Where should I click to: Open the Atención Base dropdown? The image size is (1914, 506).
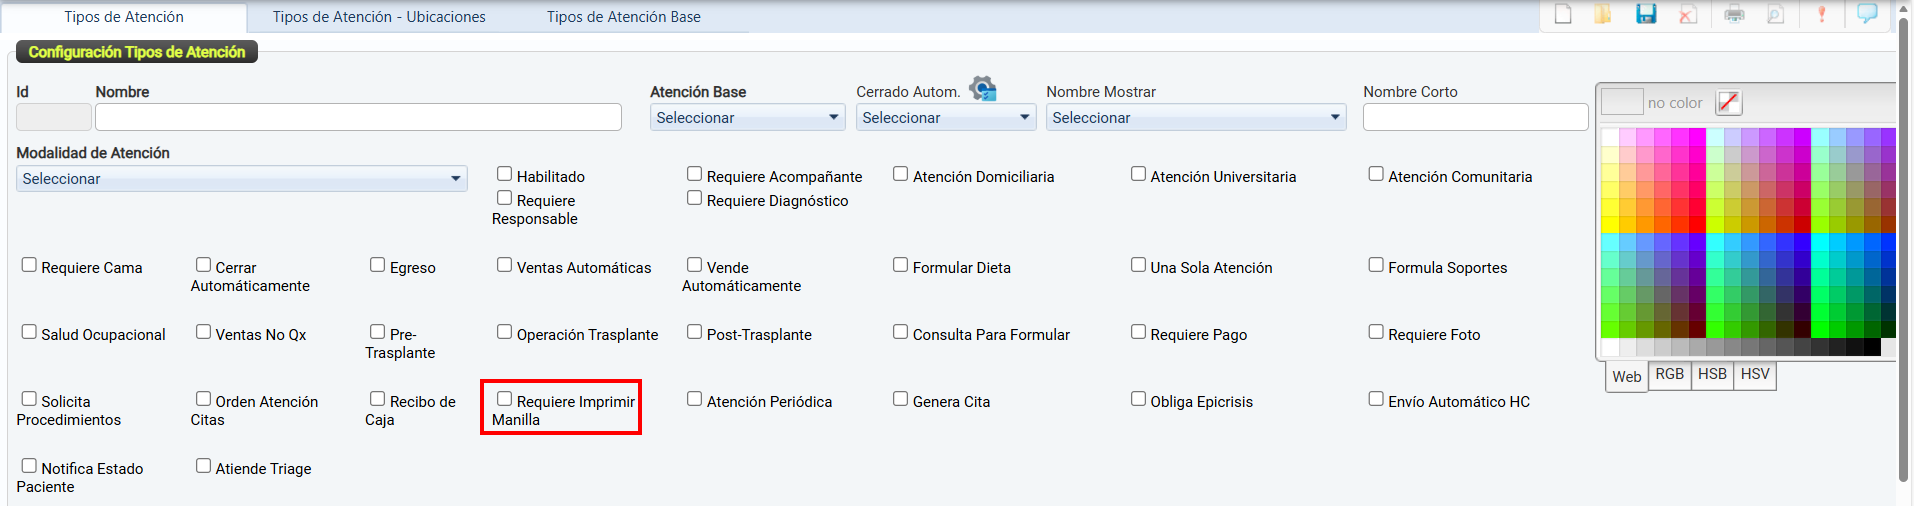click(747, 118)
